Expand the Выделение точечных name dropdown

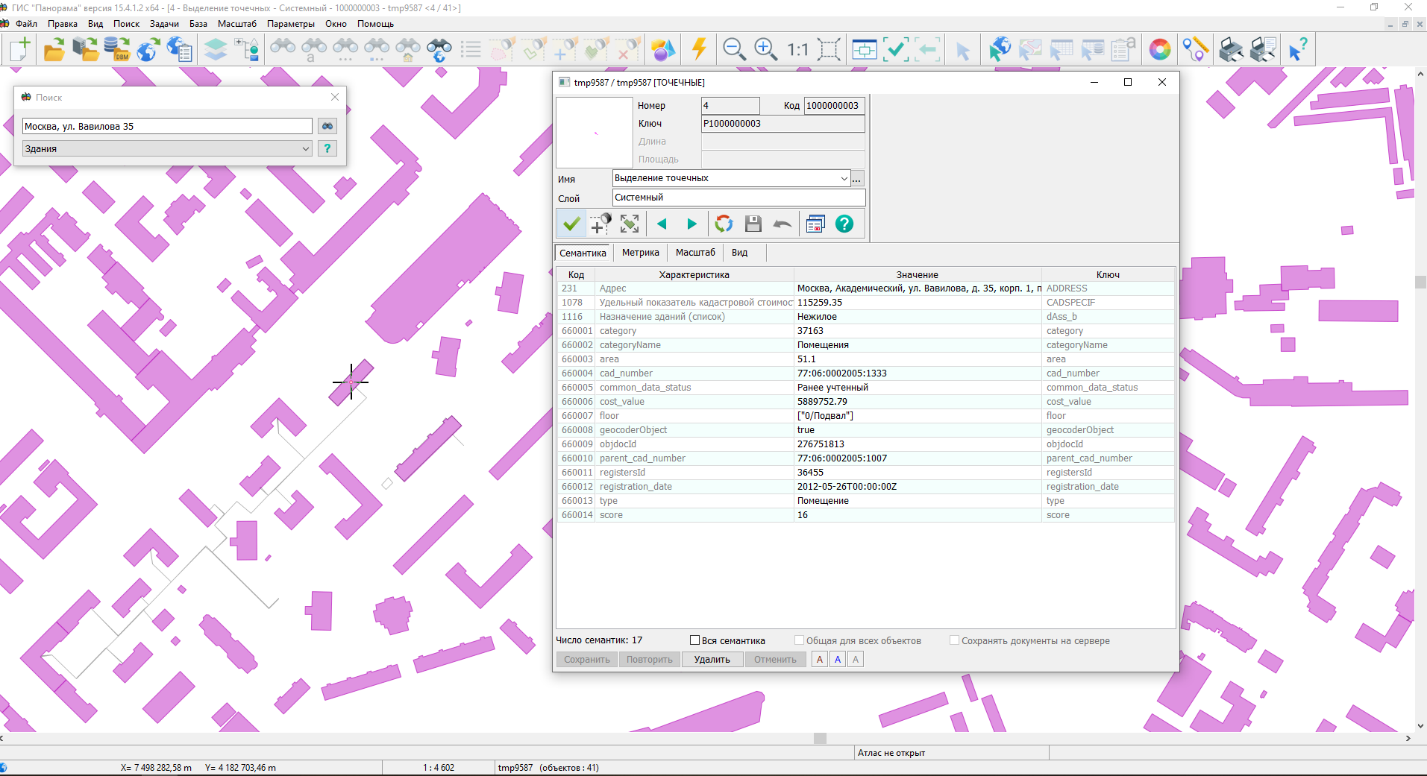coord(844,178)
